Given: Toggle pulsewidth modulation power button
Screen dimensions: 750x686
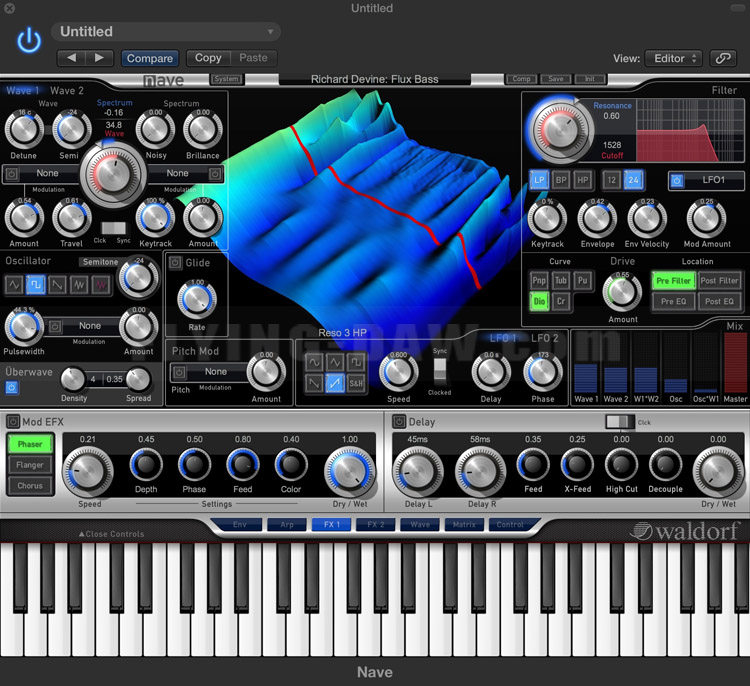Looking at the screenshot, I should click(x=55, y=326).
